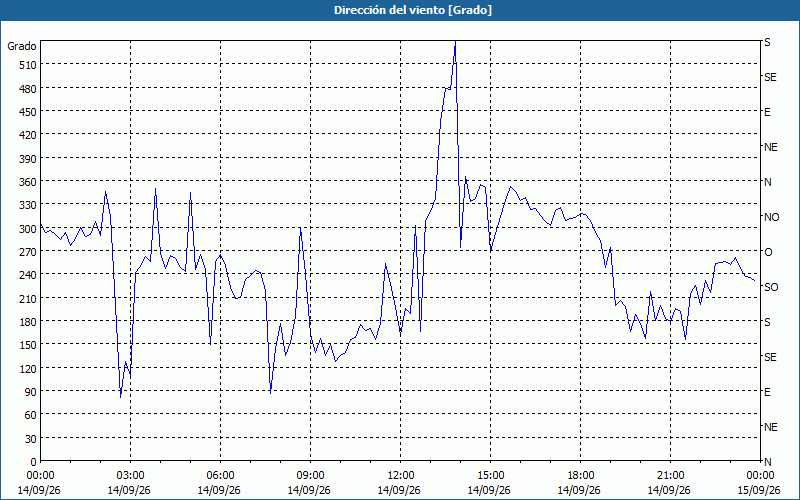Click the 14/09/26 date under 12:00
Screen dimensions: 800x500
coord(399,490)
